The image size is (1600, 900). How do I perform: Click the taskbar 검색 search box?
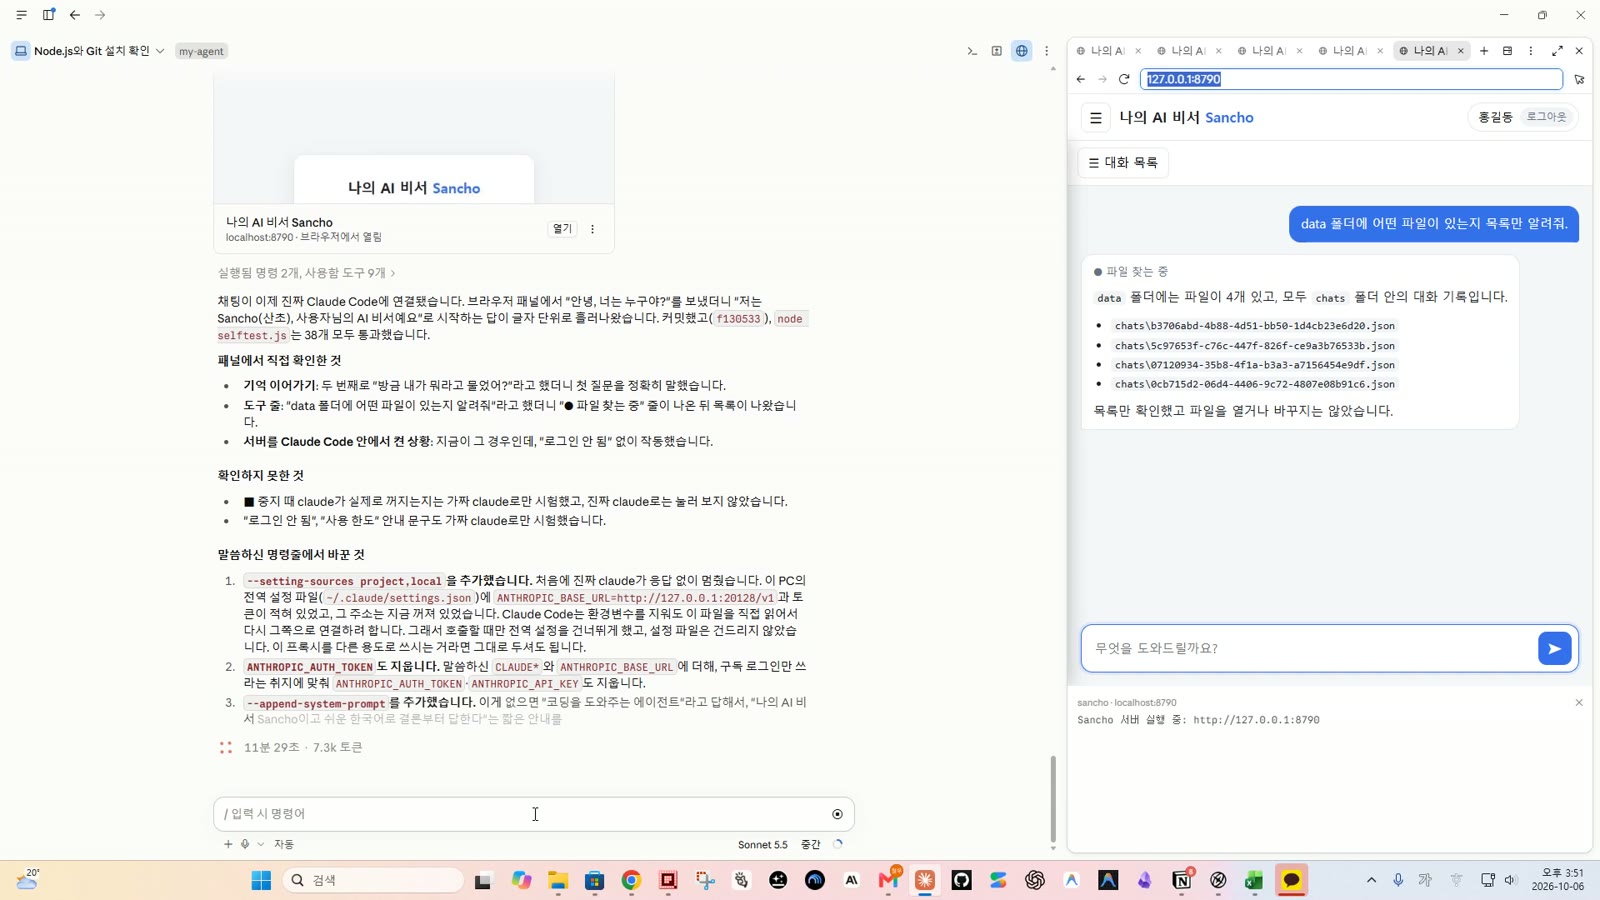pos(373,880)
